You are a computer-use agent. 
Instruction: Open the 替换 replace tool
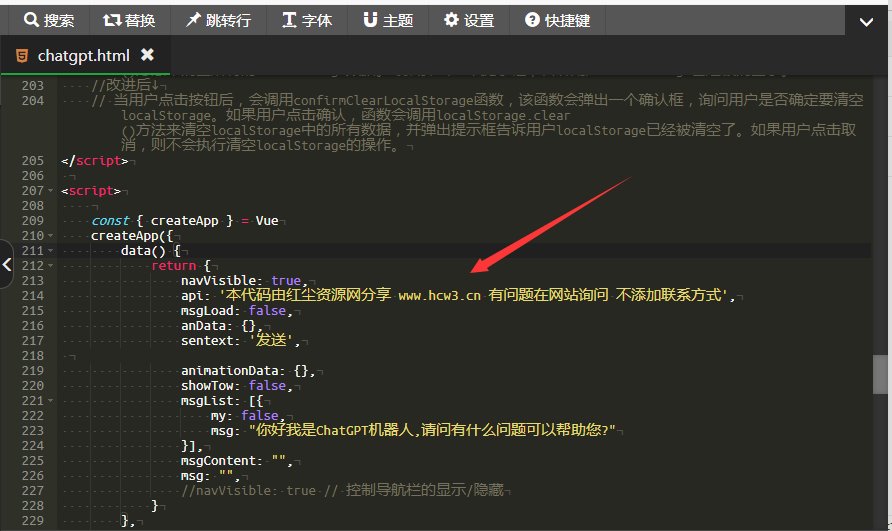(129, 20)
